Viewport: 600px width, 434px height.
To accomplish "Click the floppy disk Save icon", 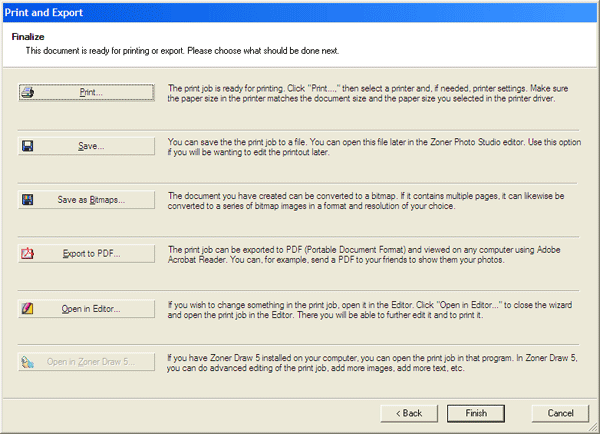I will click(27, 146).
